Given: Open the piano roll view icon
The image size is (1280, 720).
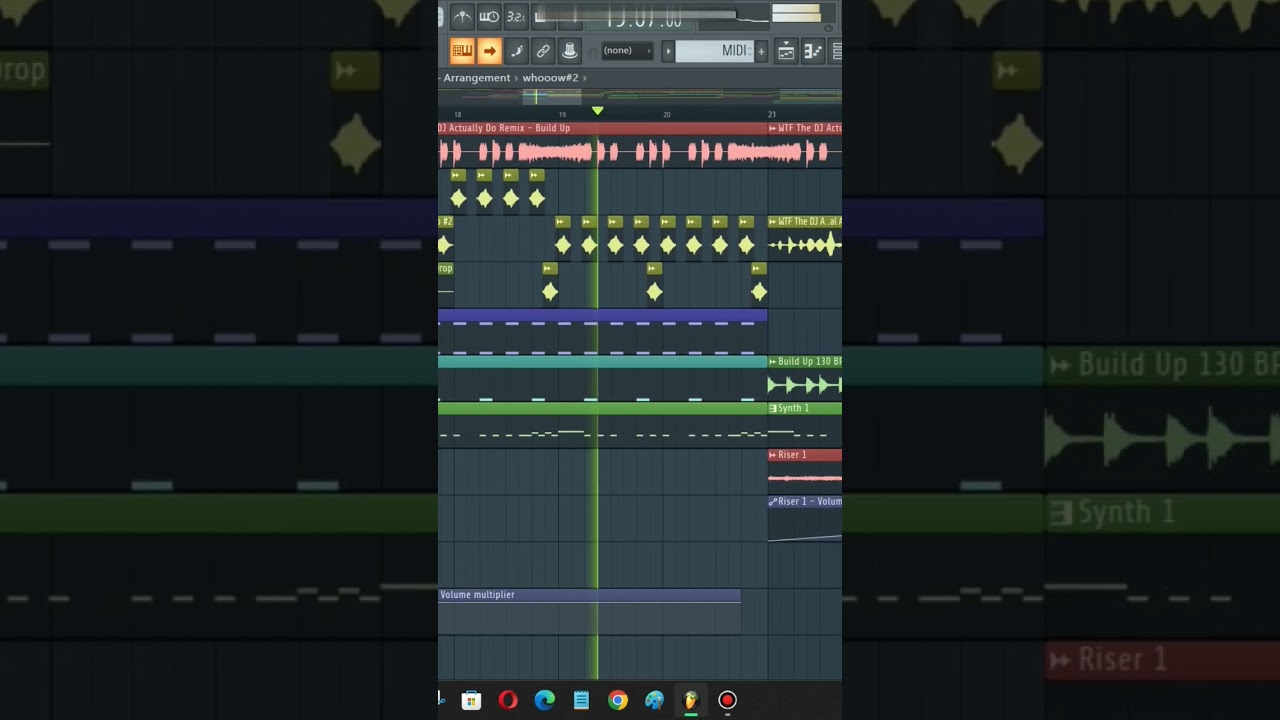Looking at the screenshot, I should coord(812,51).
